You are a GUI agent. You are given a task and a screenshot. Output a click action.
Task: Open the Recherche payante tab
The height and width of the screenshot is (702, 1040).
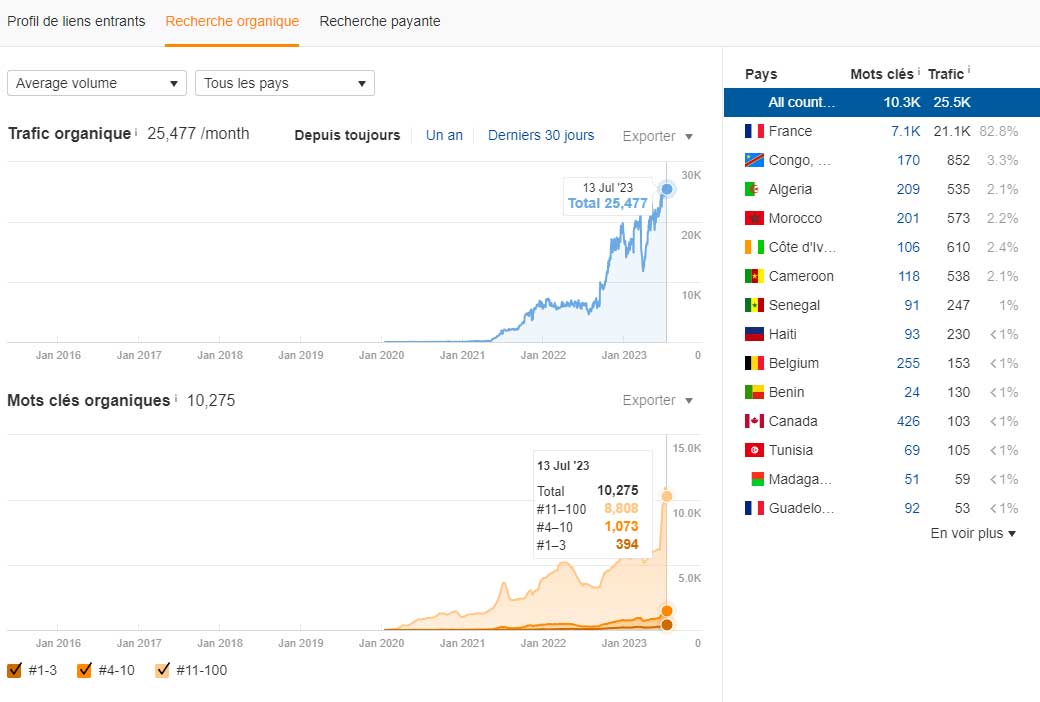[379, 21]
